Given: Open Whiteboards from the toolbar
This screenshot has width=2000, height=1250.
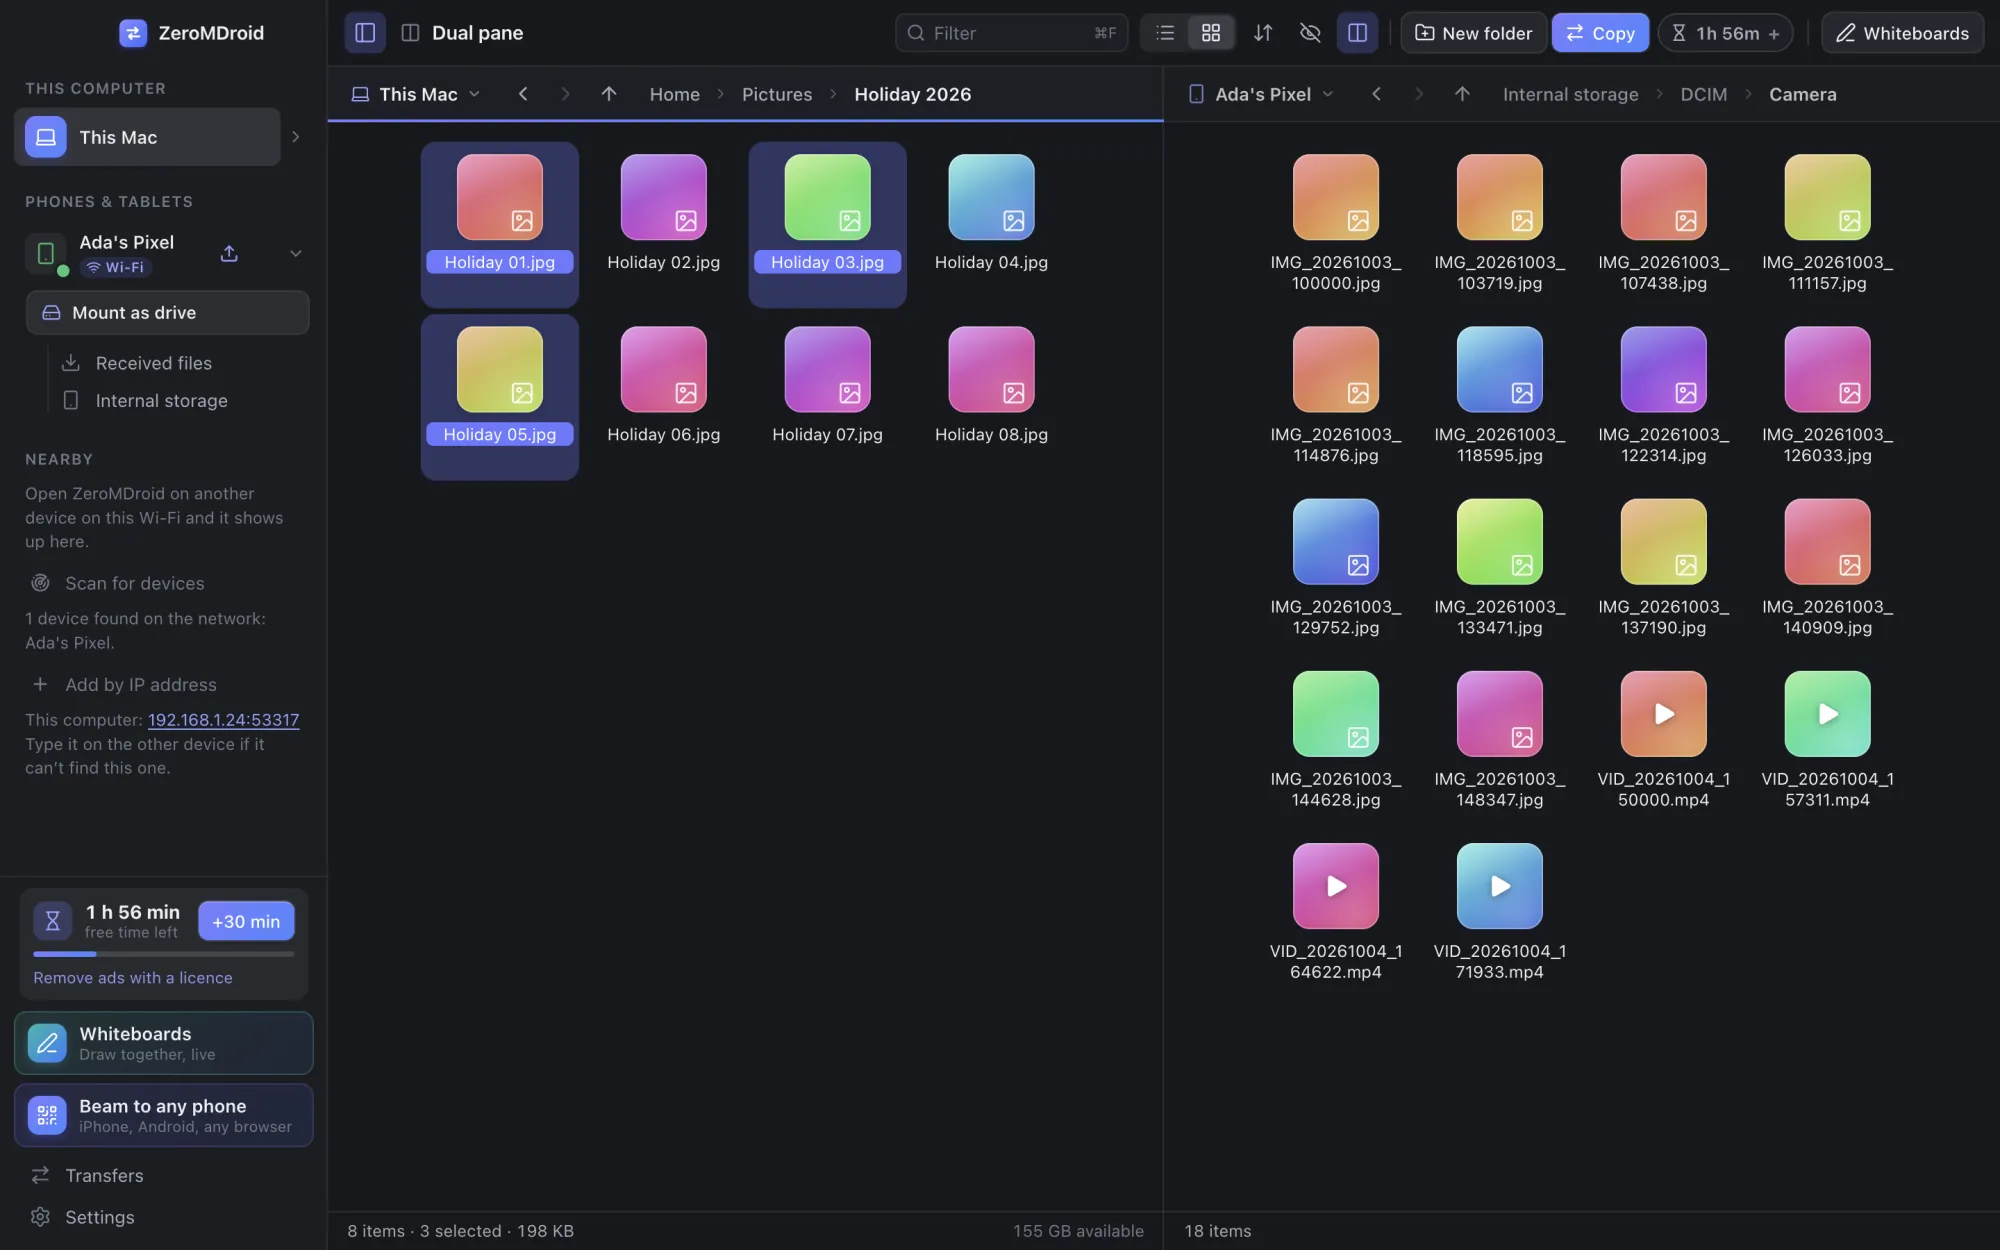Looking at the screenshot, I should pos(1902,33).
